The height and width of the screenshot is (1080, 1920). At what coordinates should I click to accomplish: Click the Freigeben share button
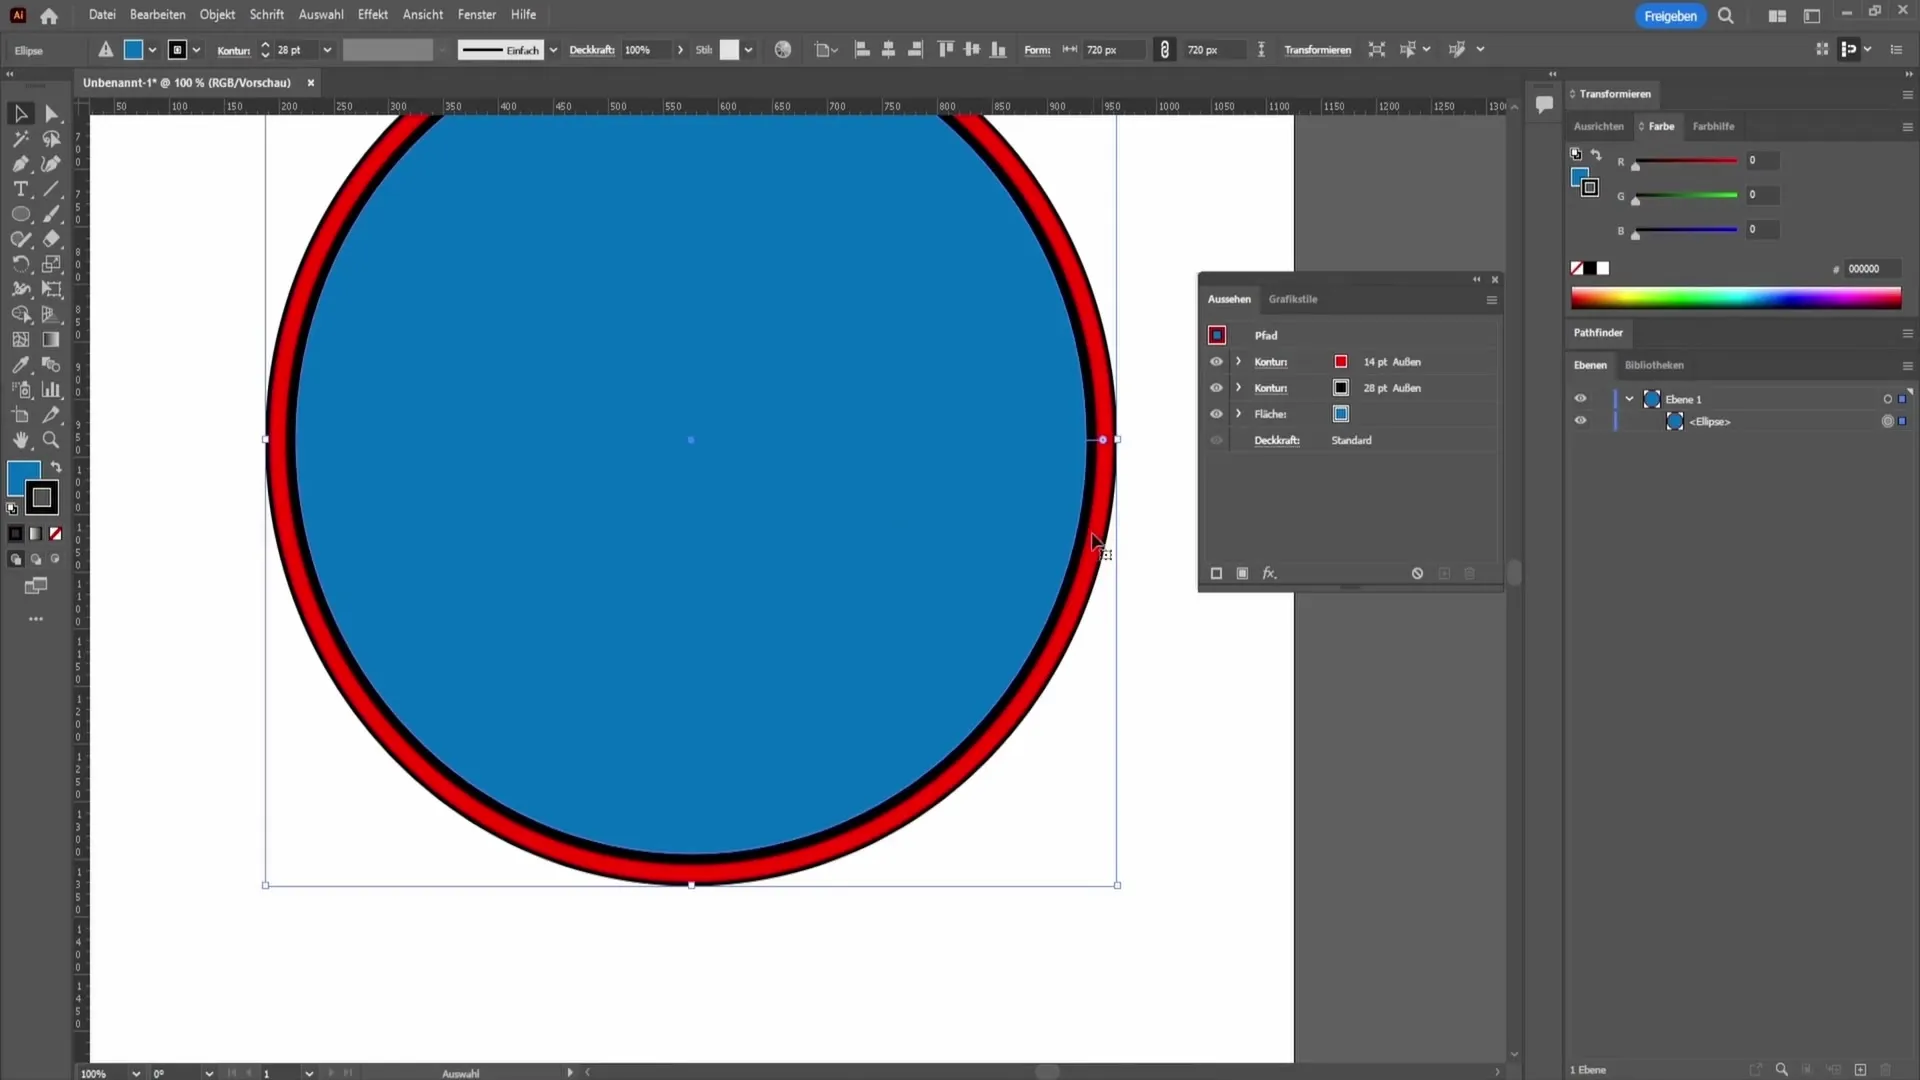click(x=1670, y=16)
